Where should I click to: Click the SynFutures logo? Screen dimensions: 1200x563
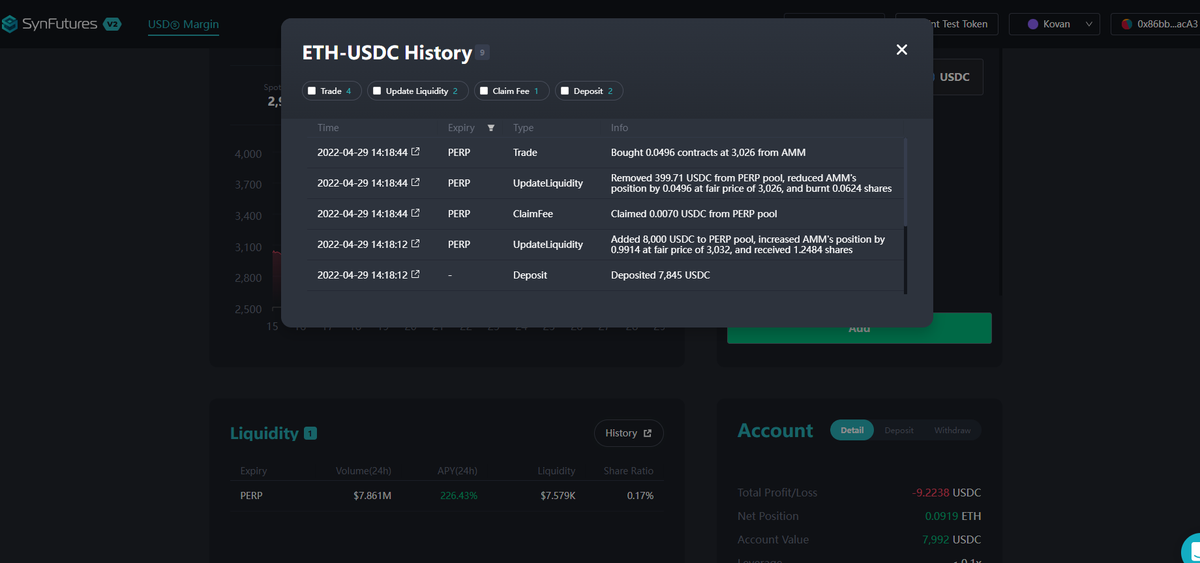click(50, 23)
